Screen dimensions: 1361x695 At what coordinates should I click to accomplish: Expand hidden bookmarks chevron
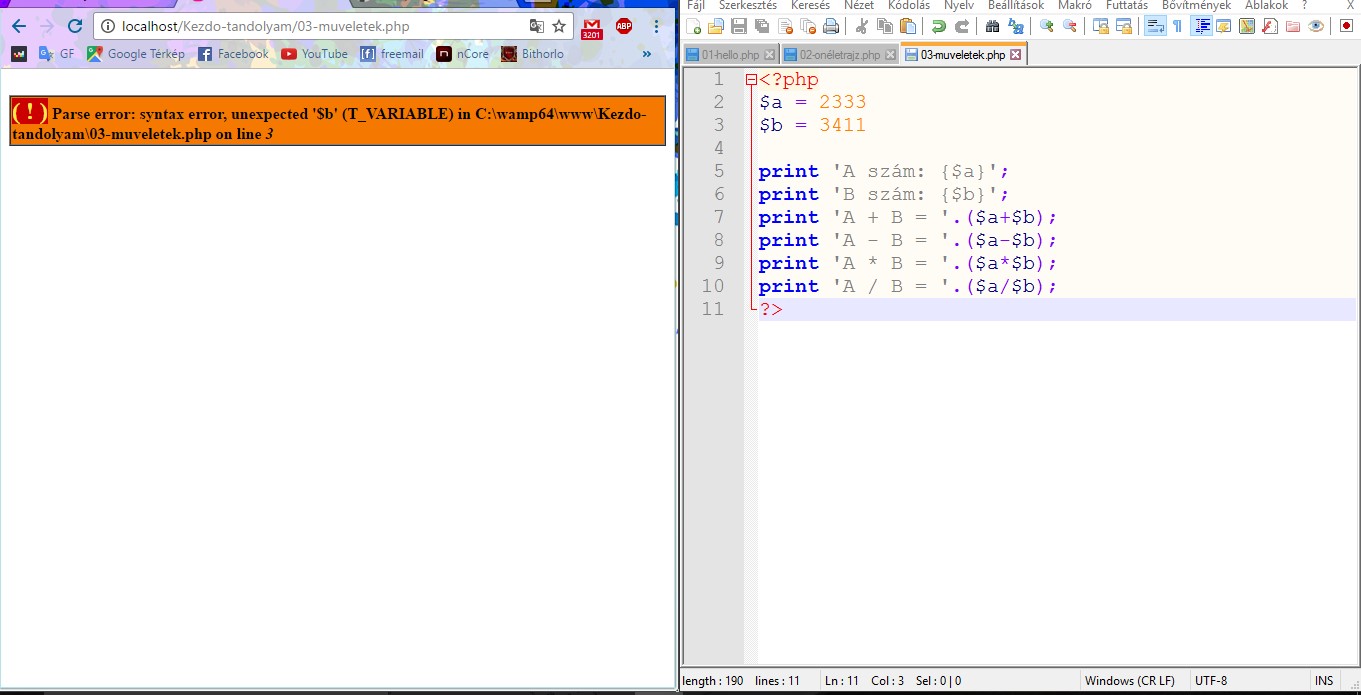646,54
